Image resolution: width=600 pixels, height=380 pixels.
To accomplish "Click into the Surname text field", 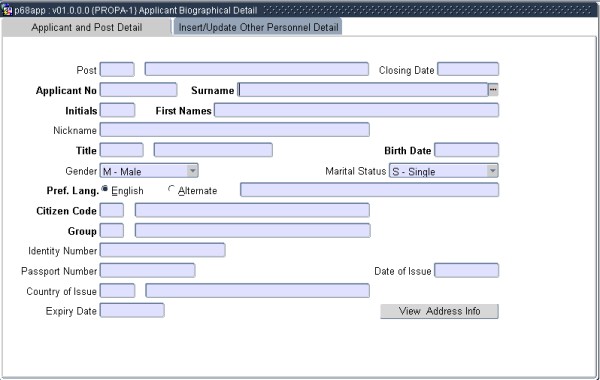I will (363, 90).
